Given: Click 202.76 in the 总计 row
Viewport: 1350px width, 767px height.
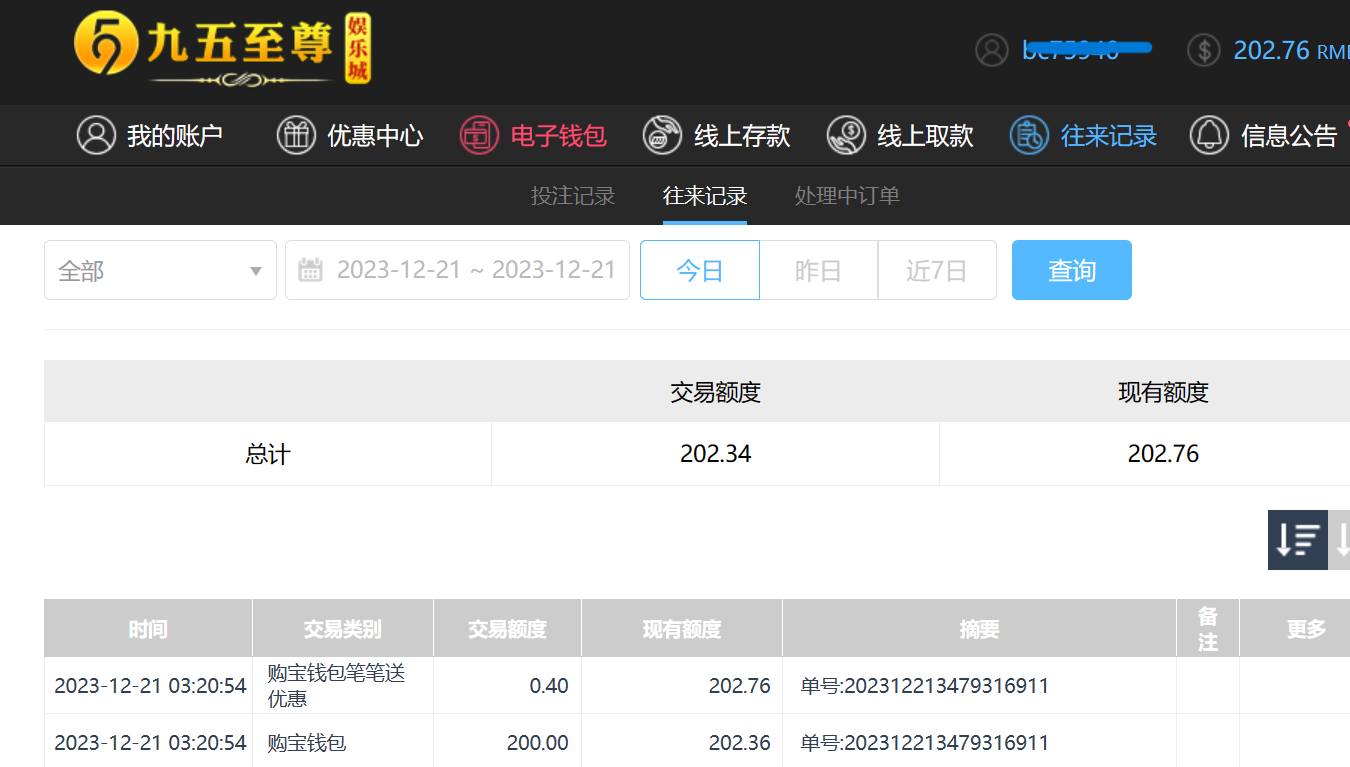Looking at the screenshot, I should pyautogui.click(x=1163, y=454).
